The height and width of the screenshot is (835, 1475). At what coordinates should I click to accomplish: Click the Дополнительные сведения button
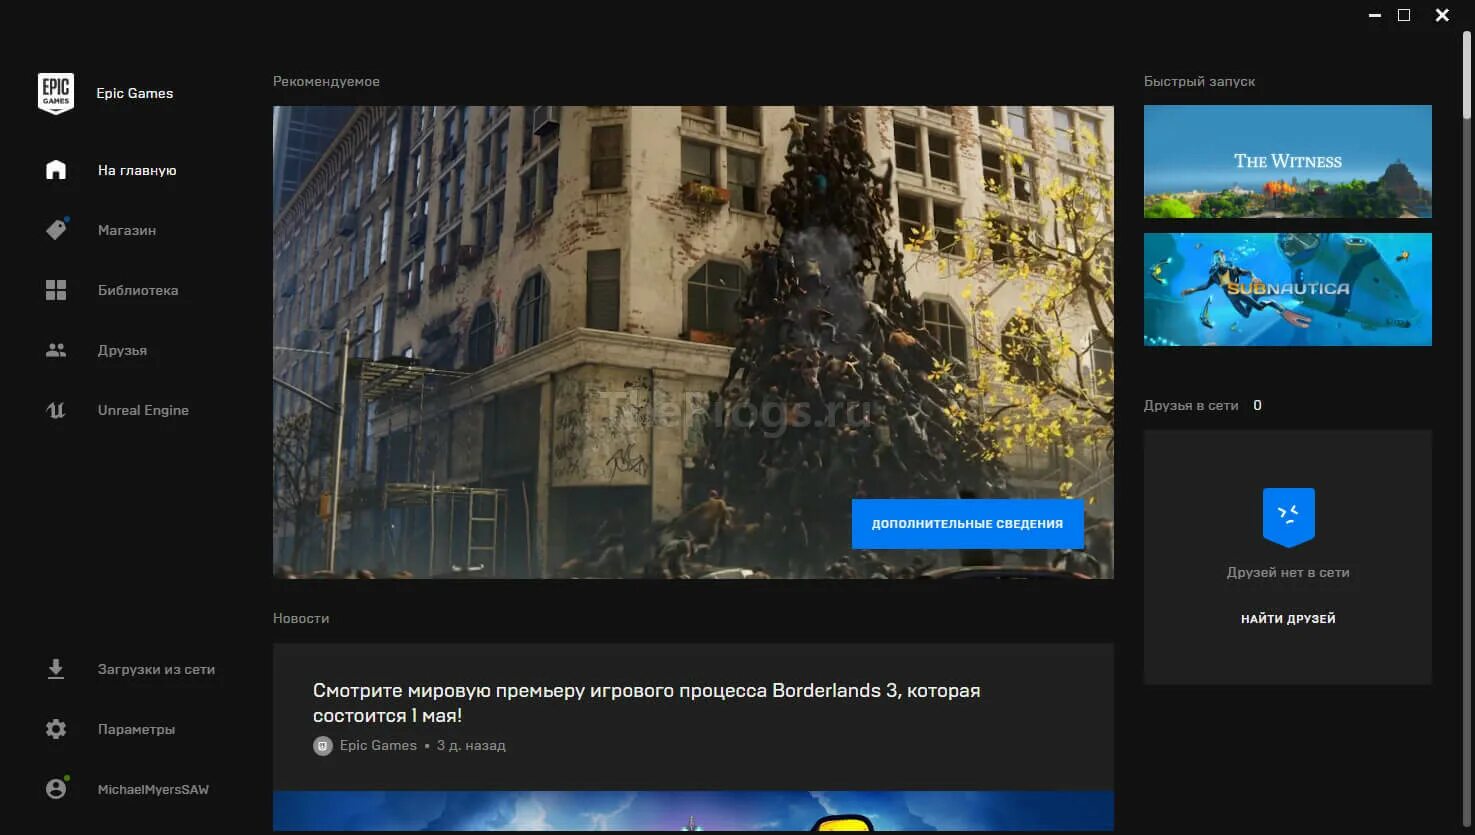pyautogui.click(x=967, y=524)
